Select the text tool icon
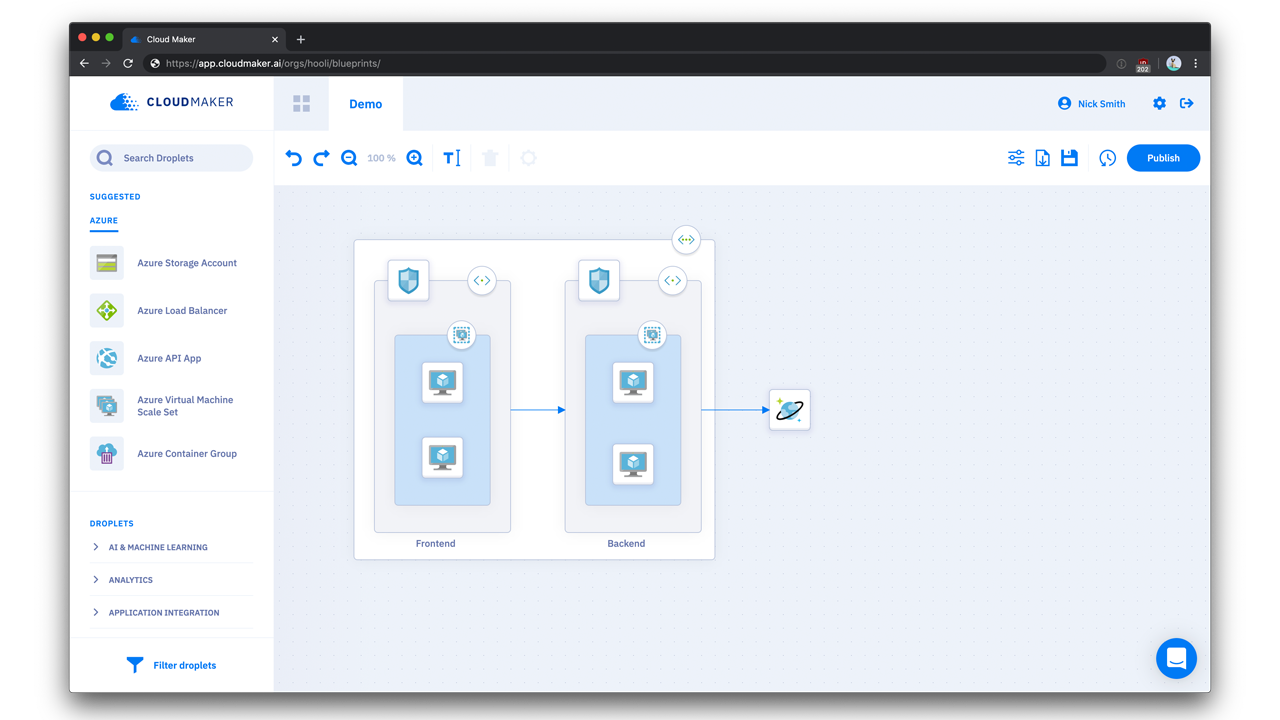Screen dimensions: 1280x720 click(x=452, y=158)
